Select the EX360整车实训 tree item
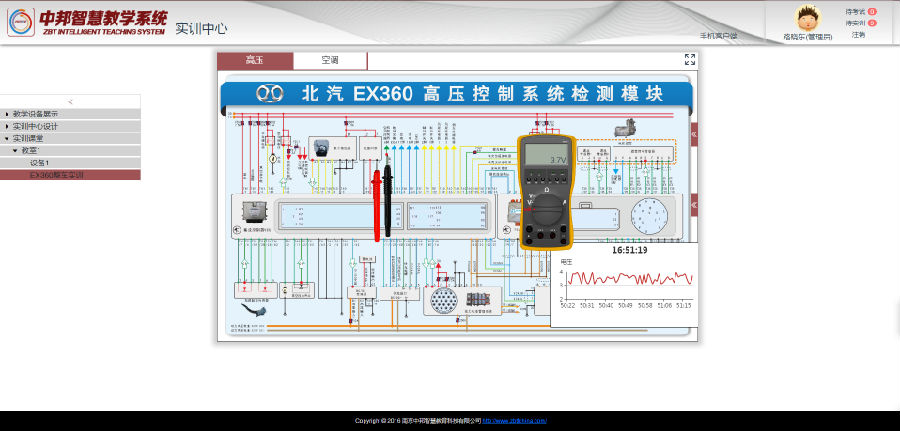 [x=70, y=174]
